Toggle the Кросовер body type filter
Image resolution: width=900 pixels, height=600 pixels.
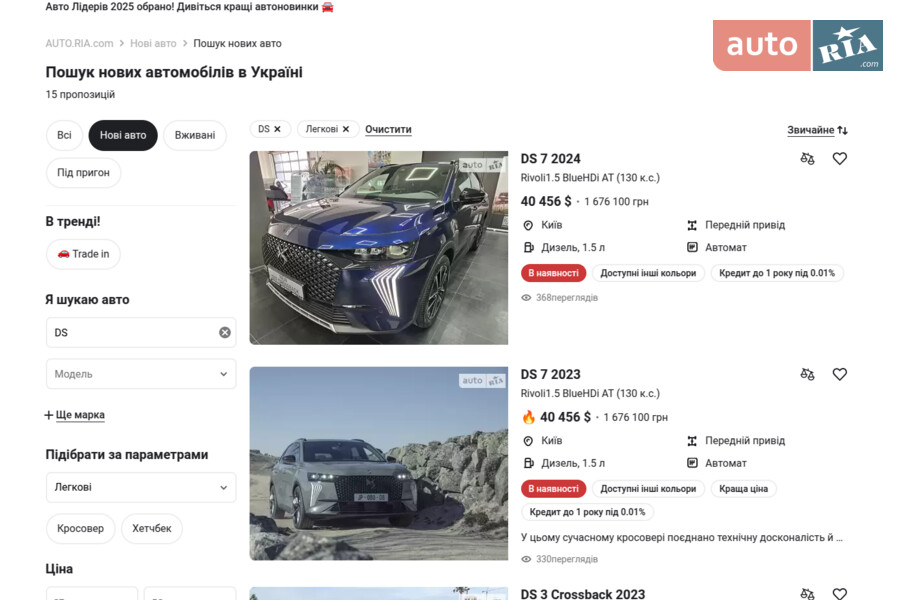pyautogui.click(x=80, y=528)
